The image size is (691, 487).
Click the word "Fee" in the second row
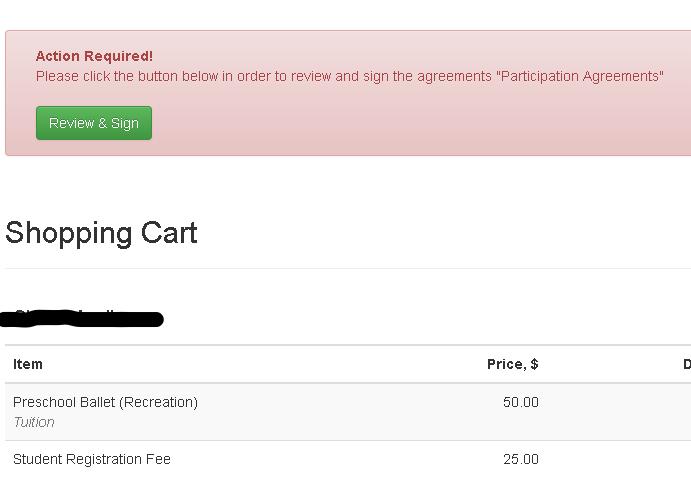click(158, 459)
